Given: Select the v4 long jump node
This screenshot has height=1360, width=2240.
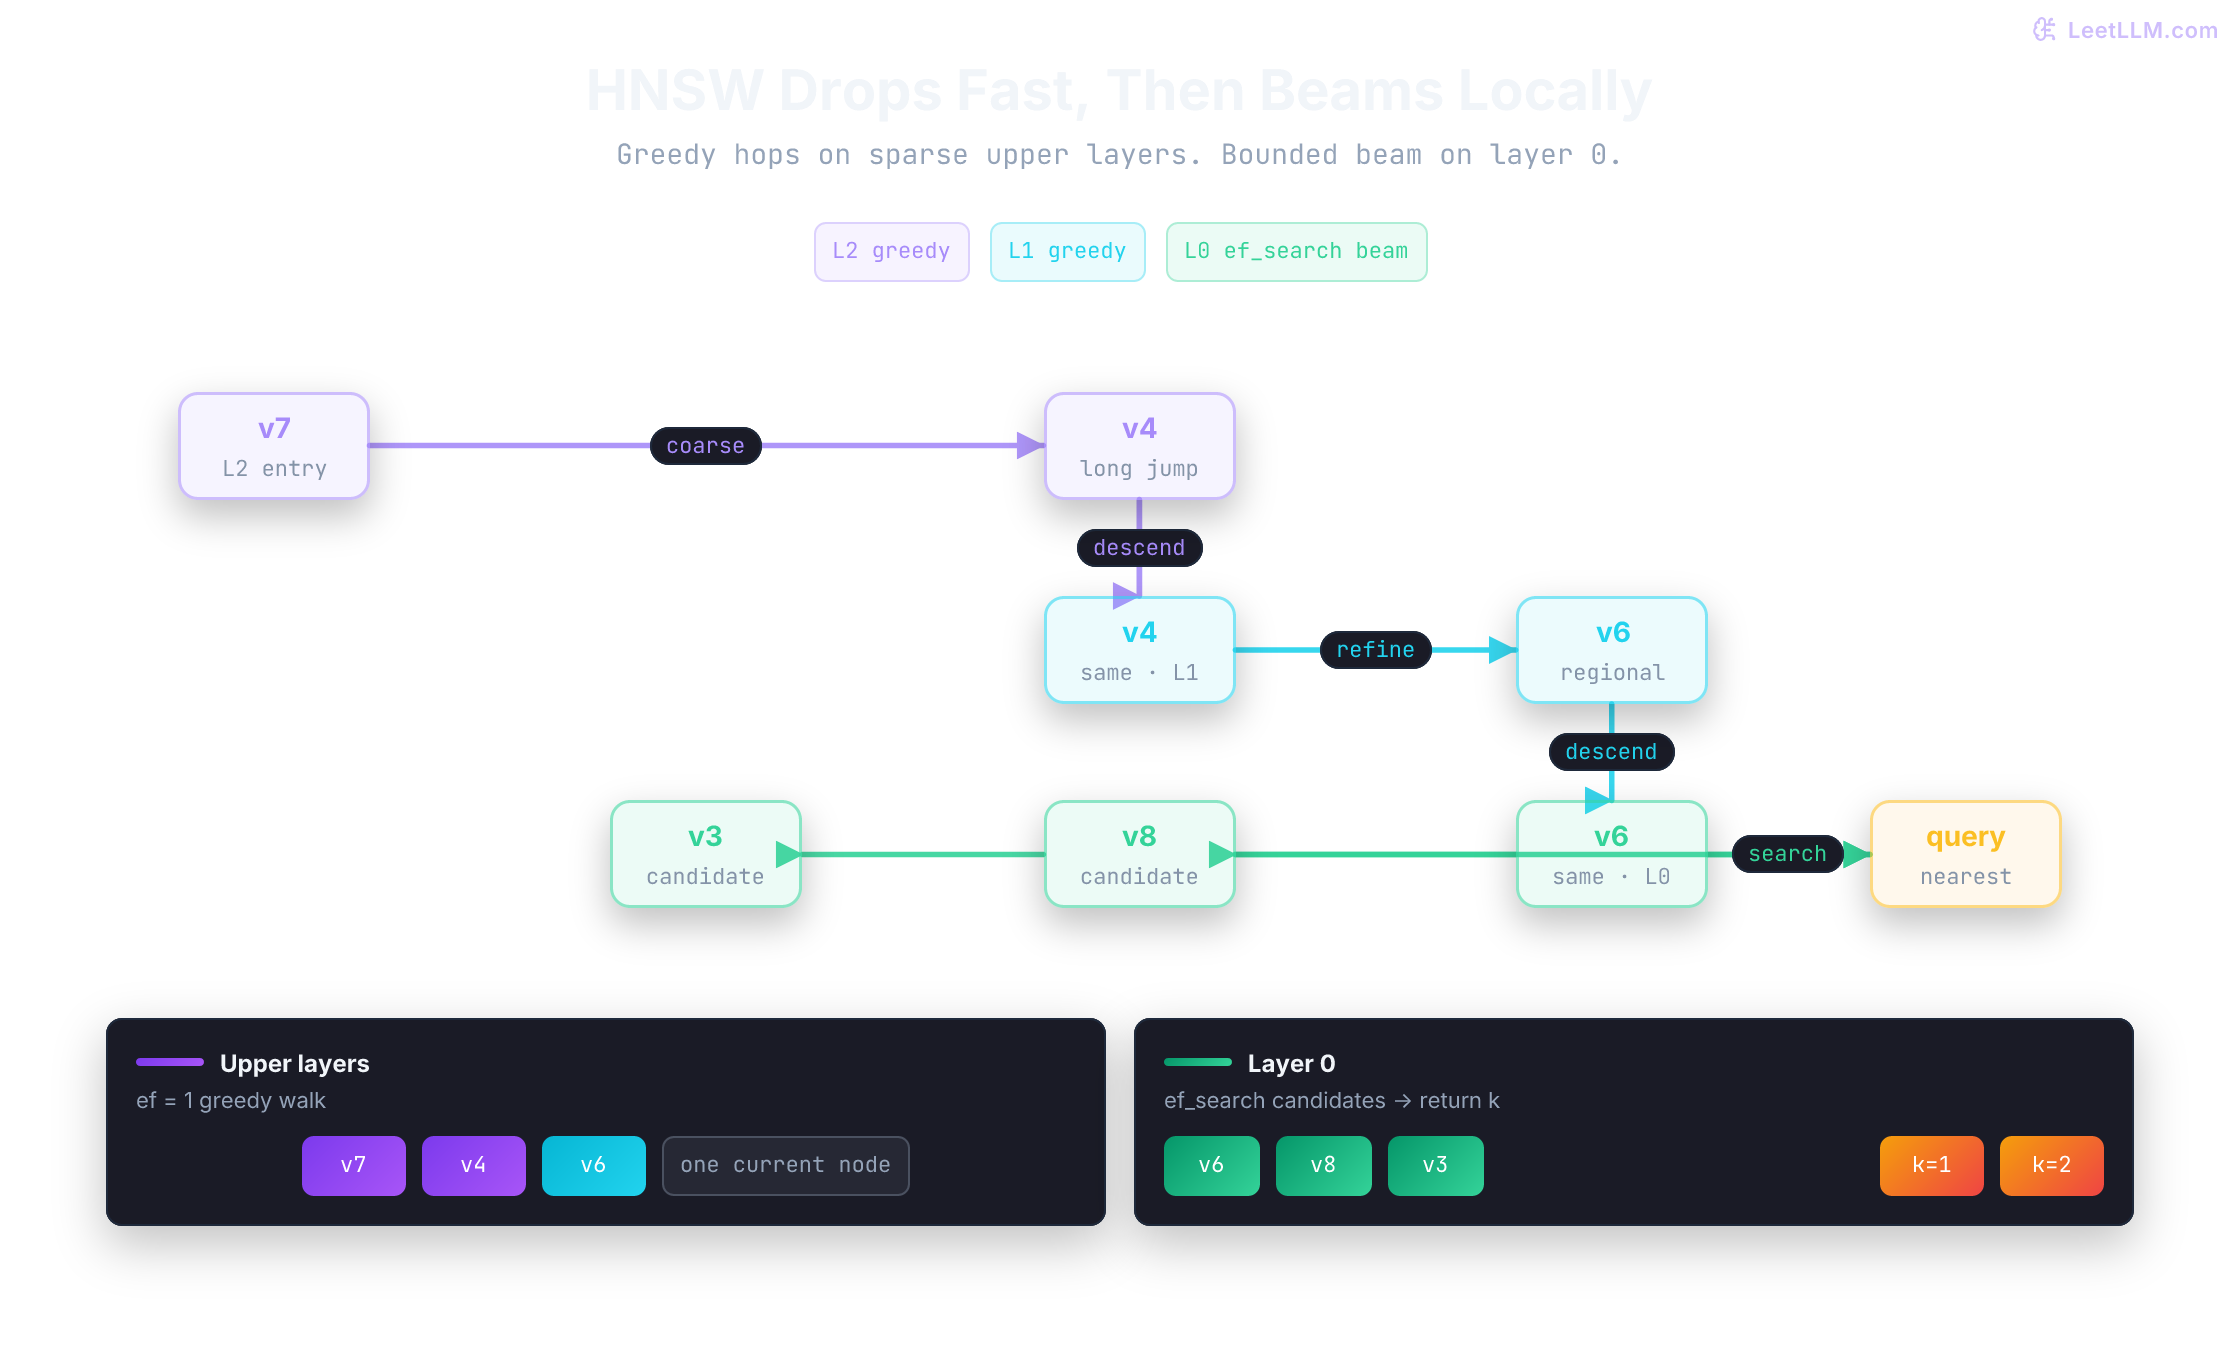Looking at the screenshot, I should tap(1139, 446).
